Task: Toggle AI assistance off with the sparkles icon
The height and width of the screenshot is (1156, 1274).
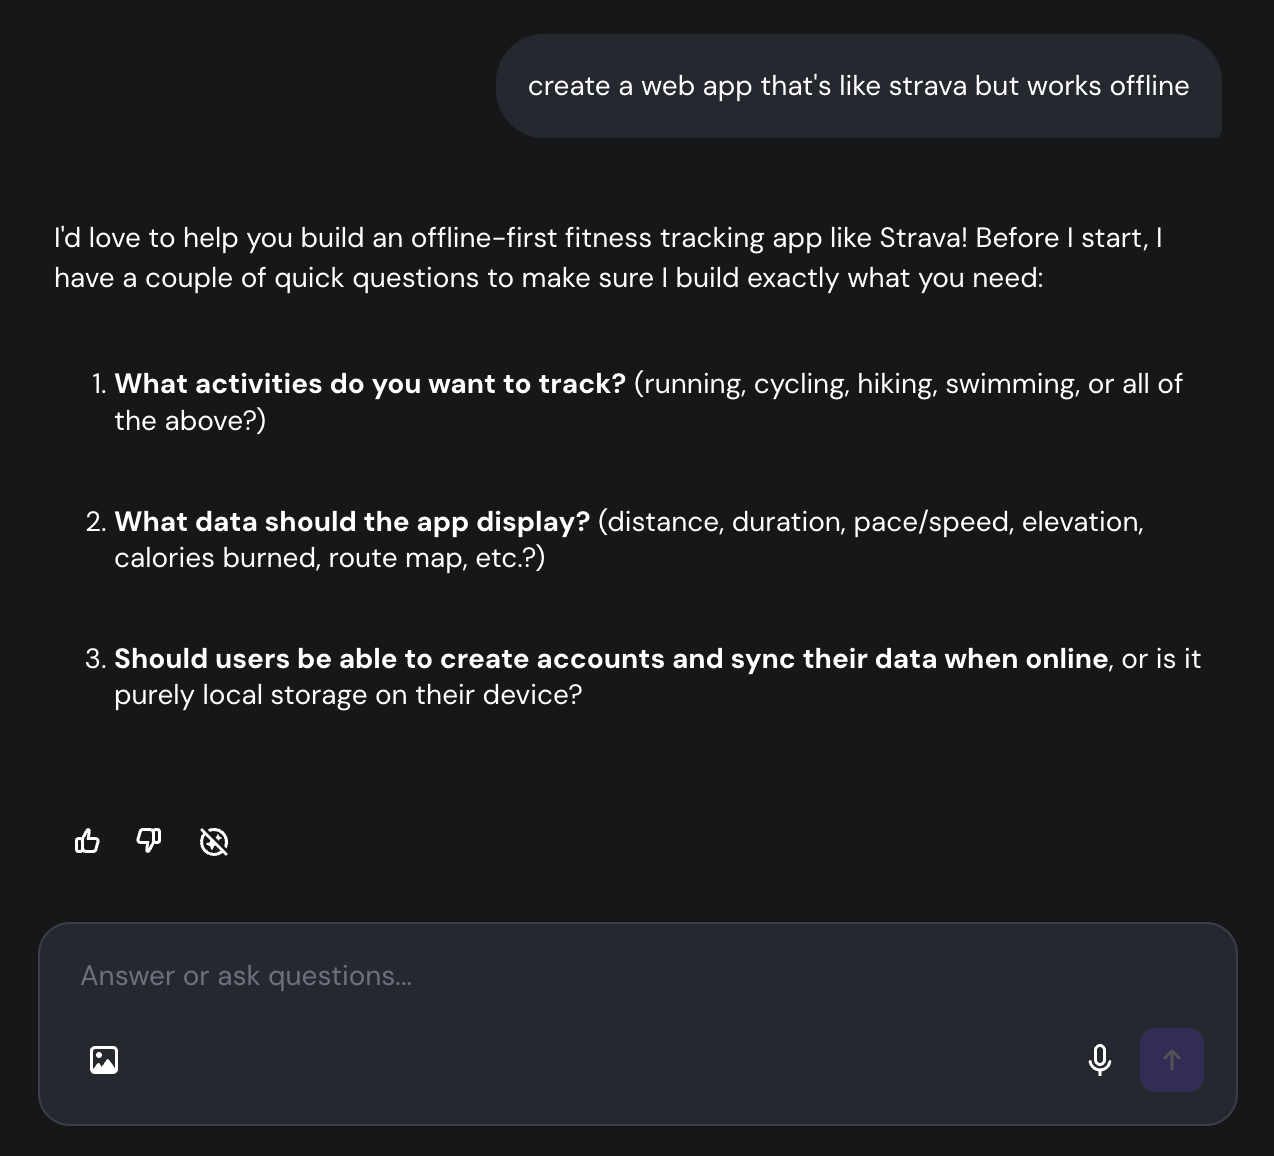Action: [214, 842]
